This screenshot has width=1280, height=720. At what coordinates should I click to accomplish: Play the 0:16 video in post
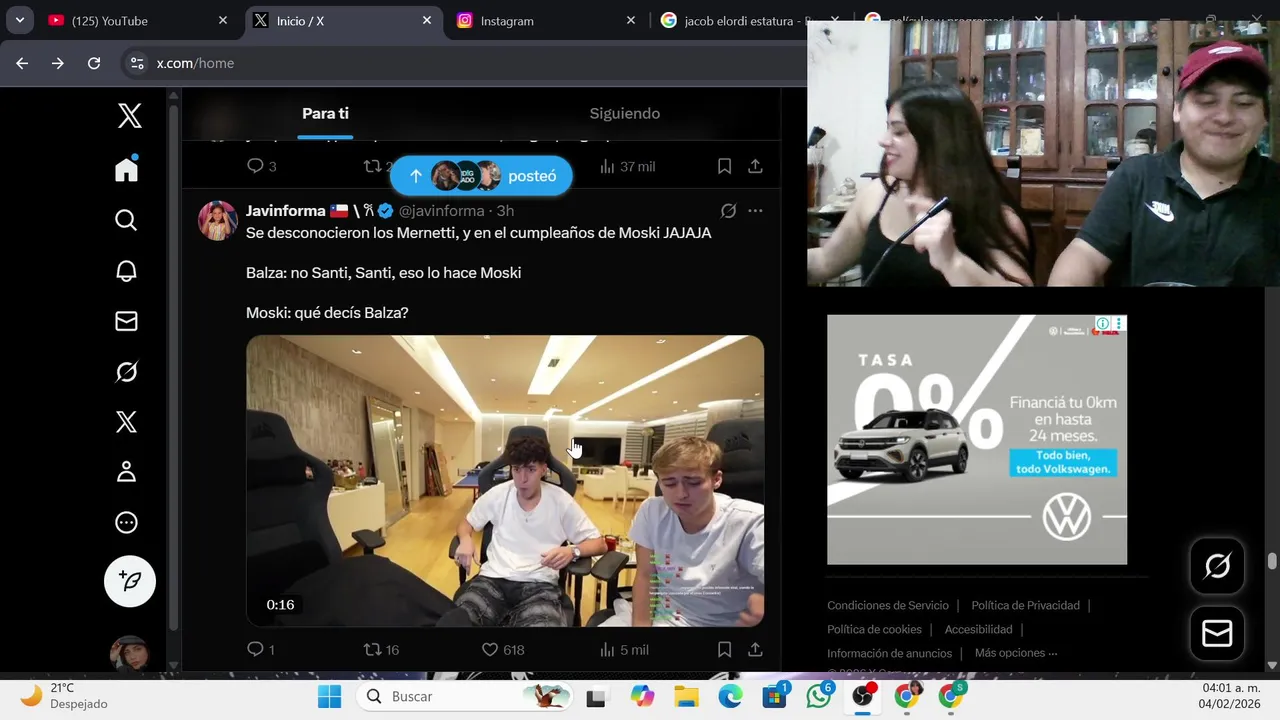[x=505, y=481]
